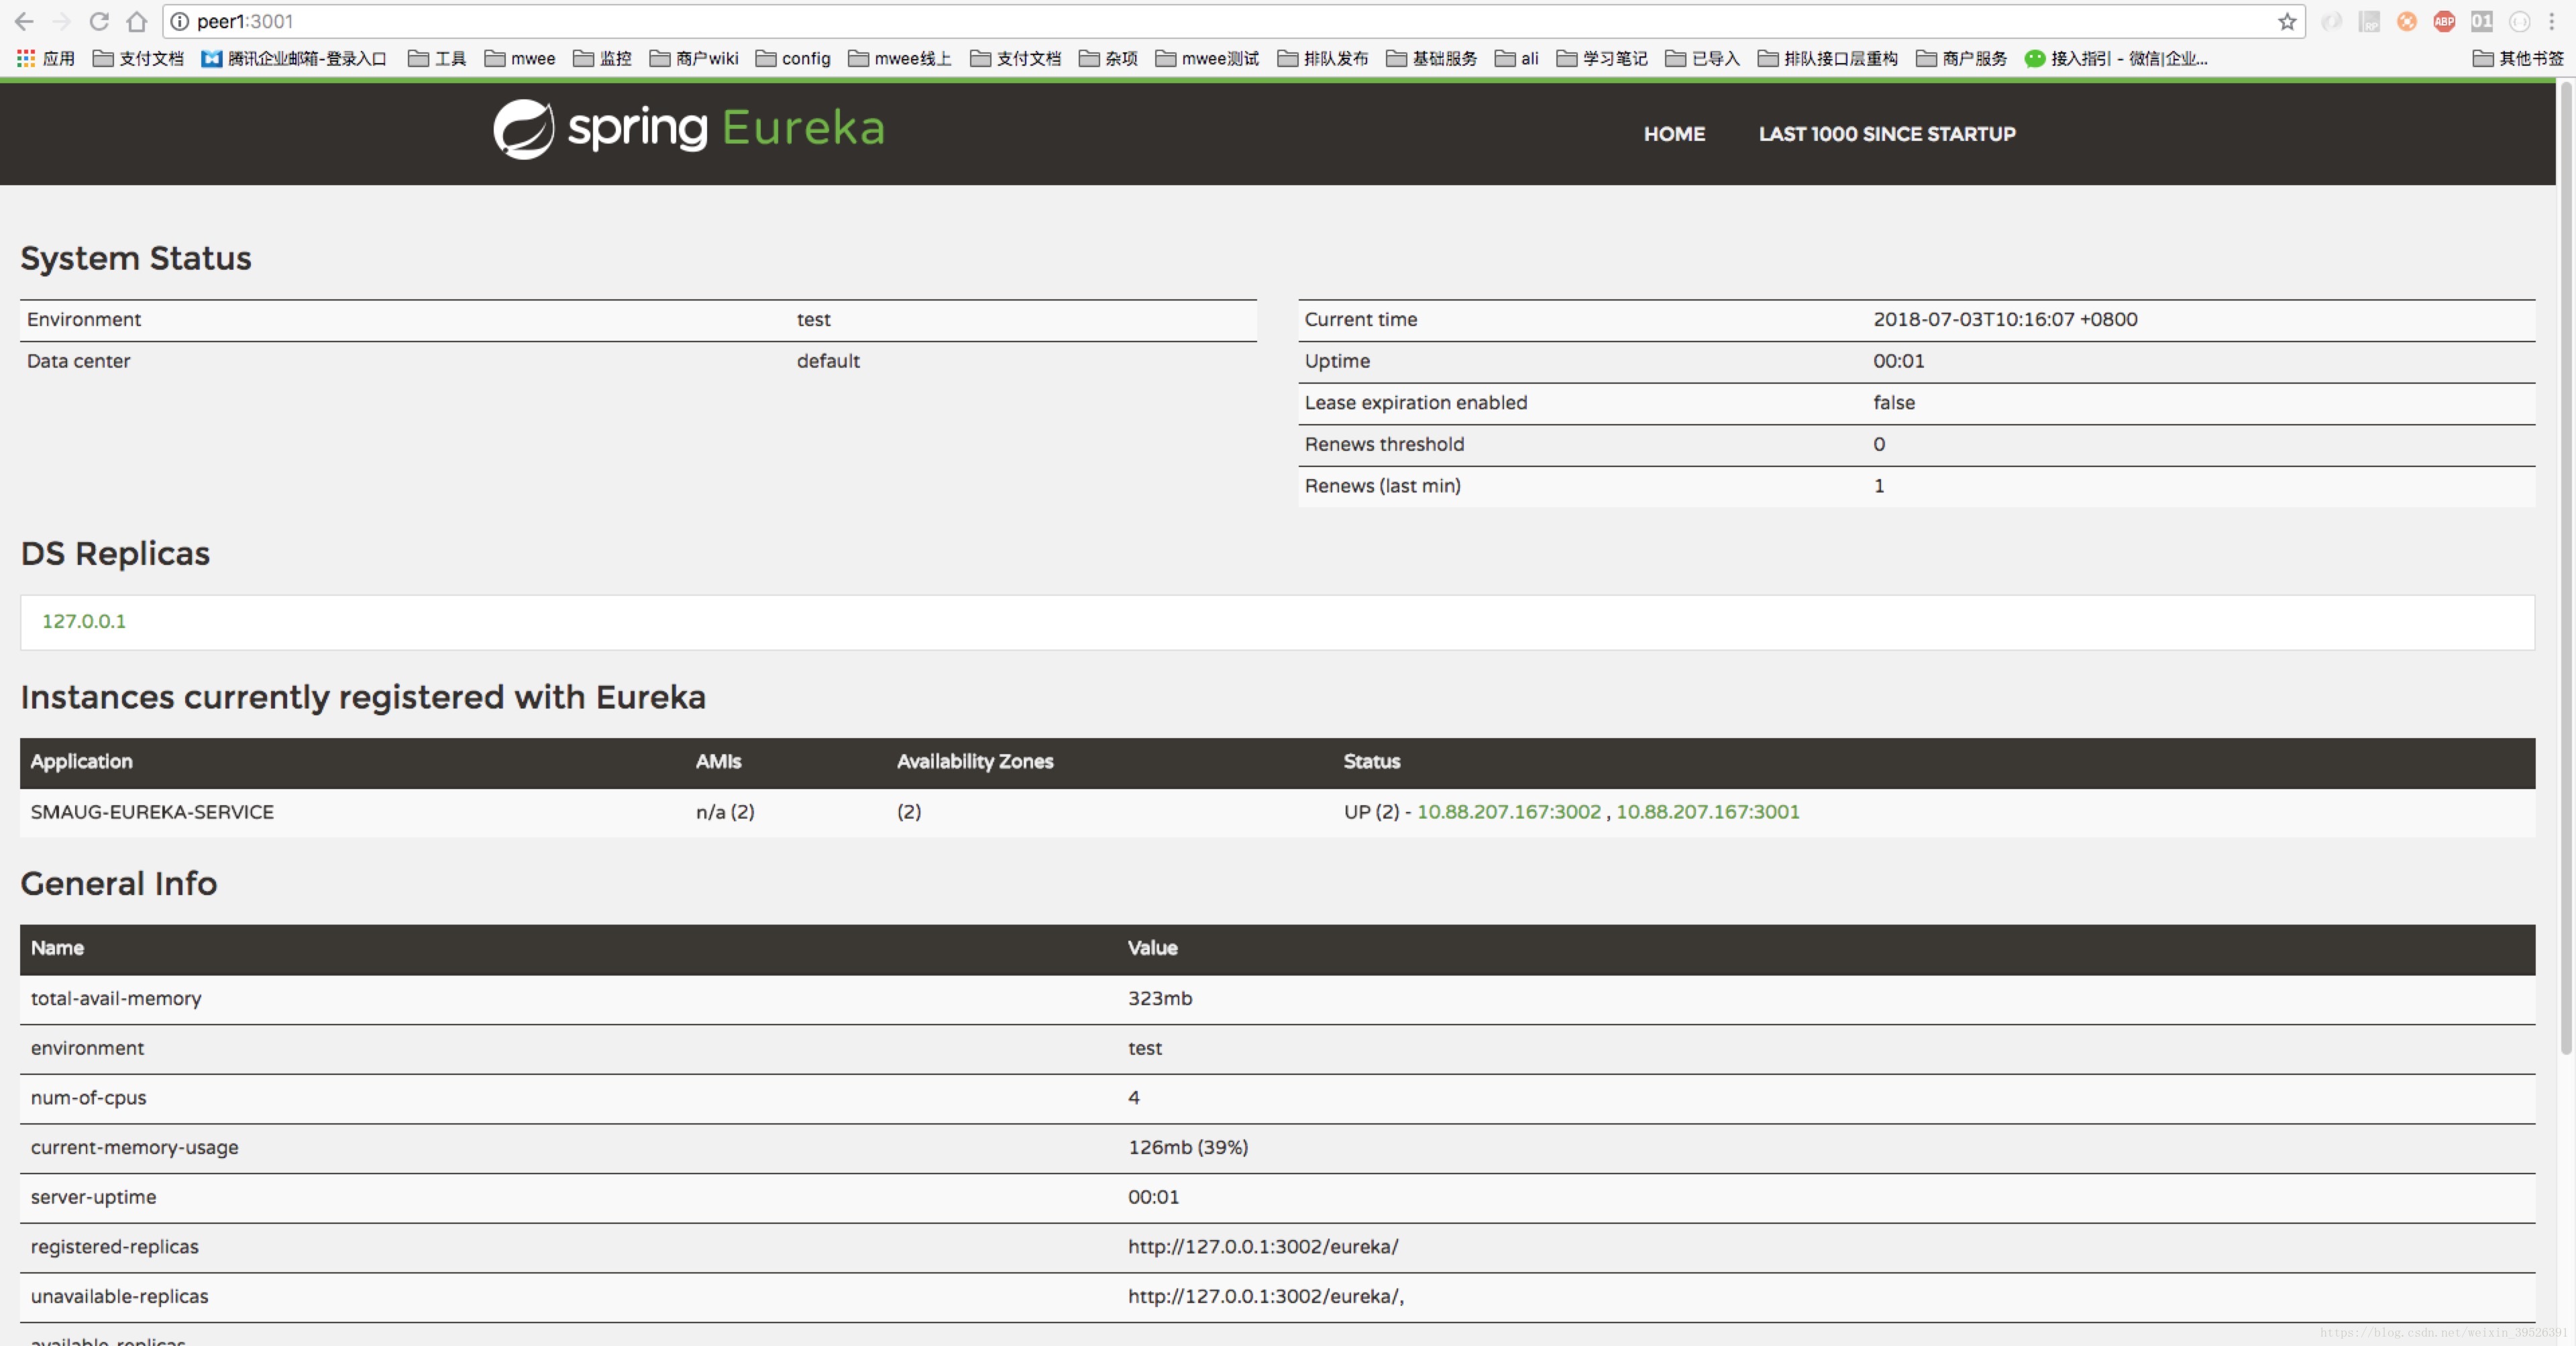Select SMAUG-EUREKA-SERVICE application name

[152, 812]
